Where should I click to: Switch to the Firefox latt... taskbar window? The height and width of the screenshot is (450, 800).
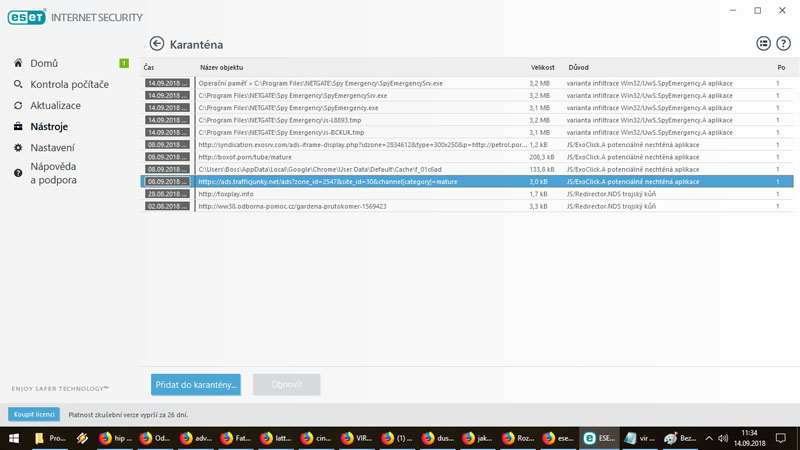point(277,438)
